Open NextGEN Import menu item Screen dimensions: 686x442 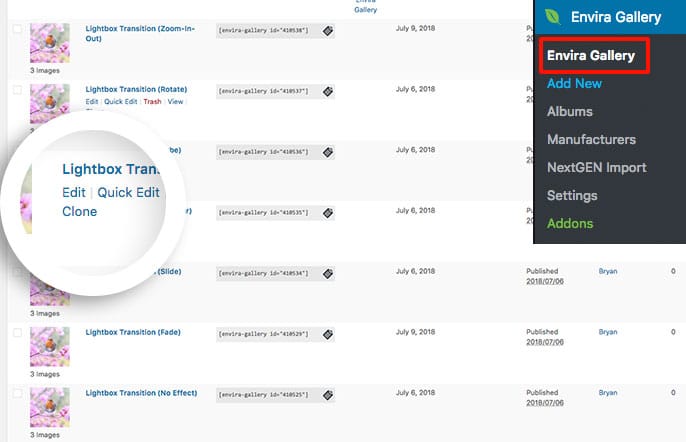[597, 167]
